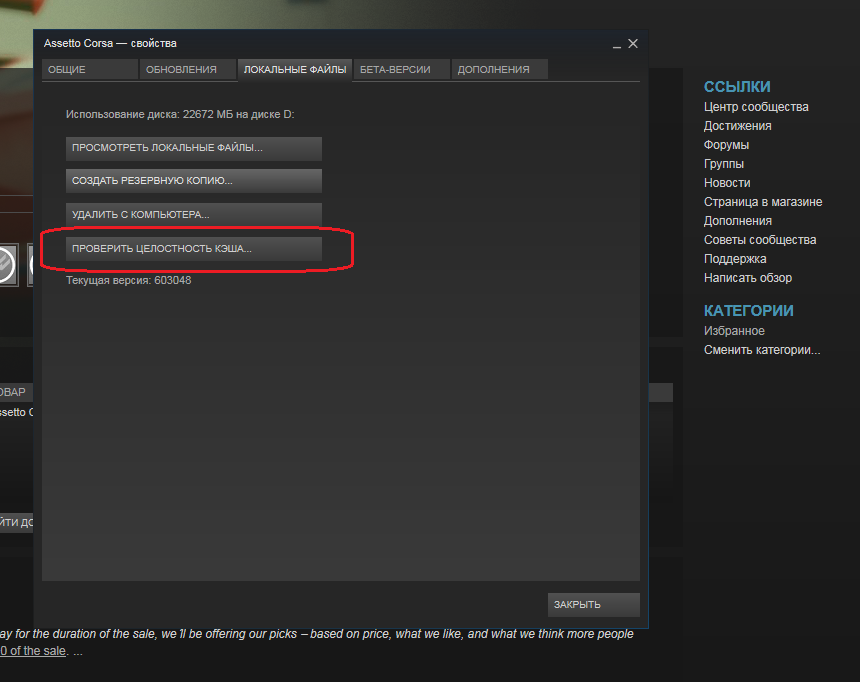Minimize the properties dialog window
Image resolution: width=860 pixels, height=682 pixels.
click(x=614, y=45)
